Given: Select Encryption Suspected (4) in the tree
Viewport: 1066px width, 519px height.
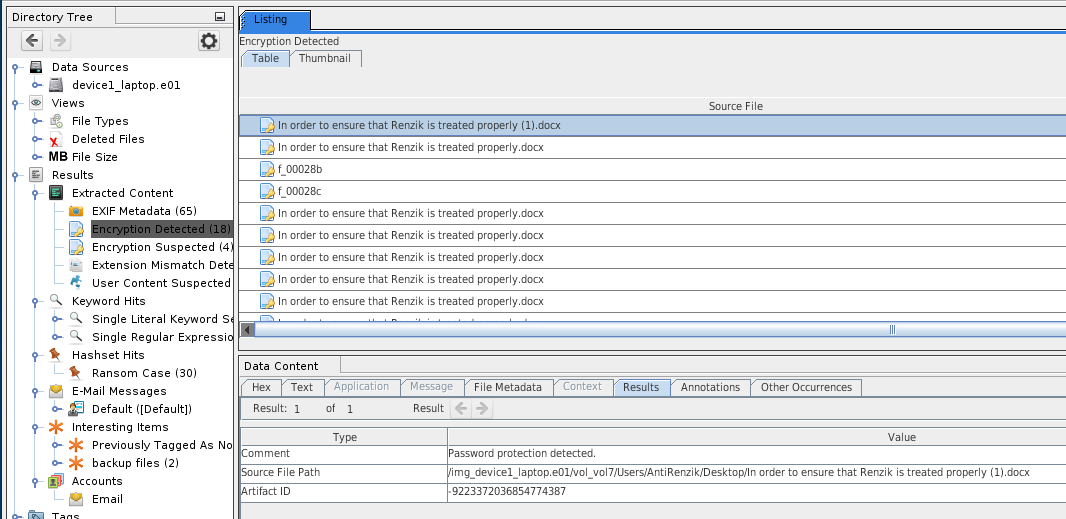Looking at the screenshot, I should (x=162, y=247).
